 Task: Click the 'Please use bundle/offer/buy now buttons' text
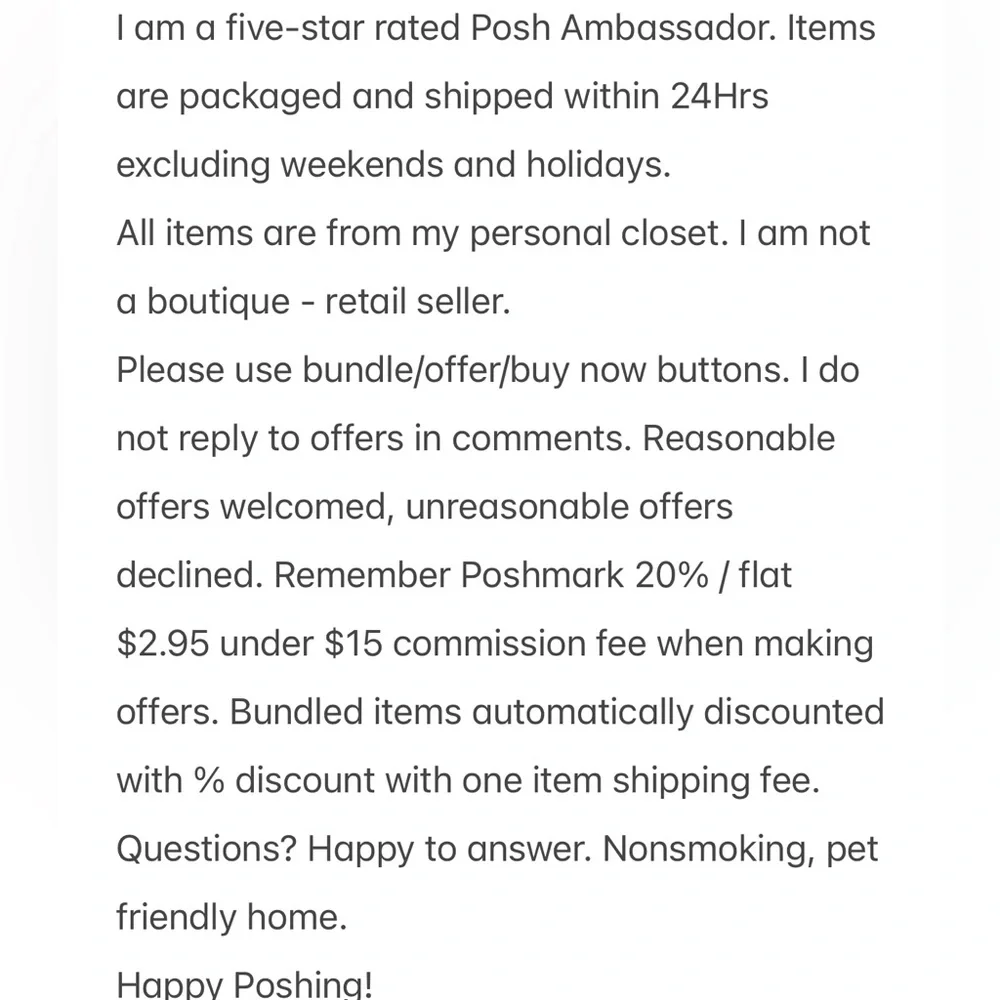(x=453, y=370)
